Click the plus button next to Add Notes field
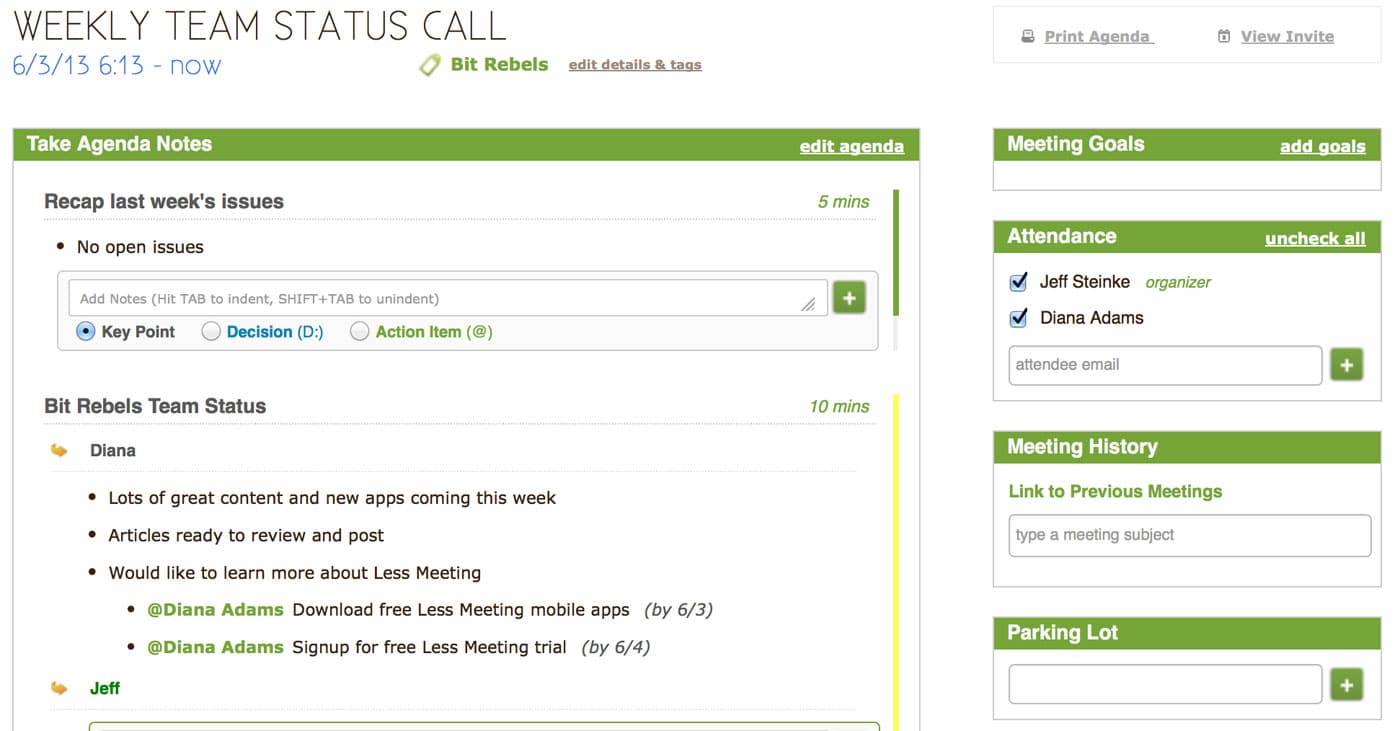This screenshot has width=1400, height=731. 849,298
